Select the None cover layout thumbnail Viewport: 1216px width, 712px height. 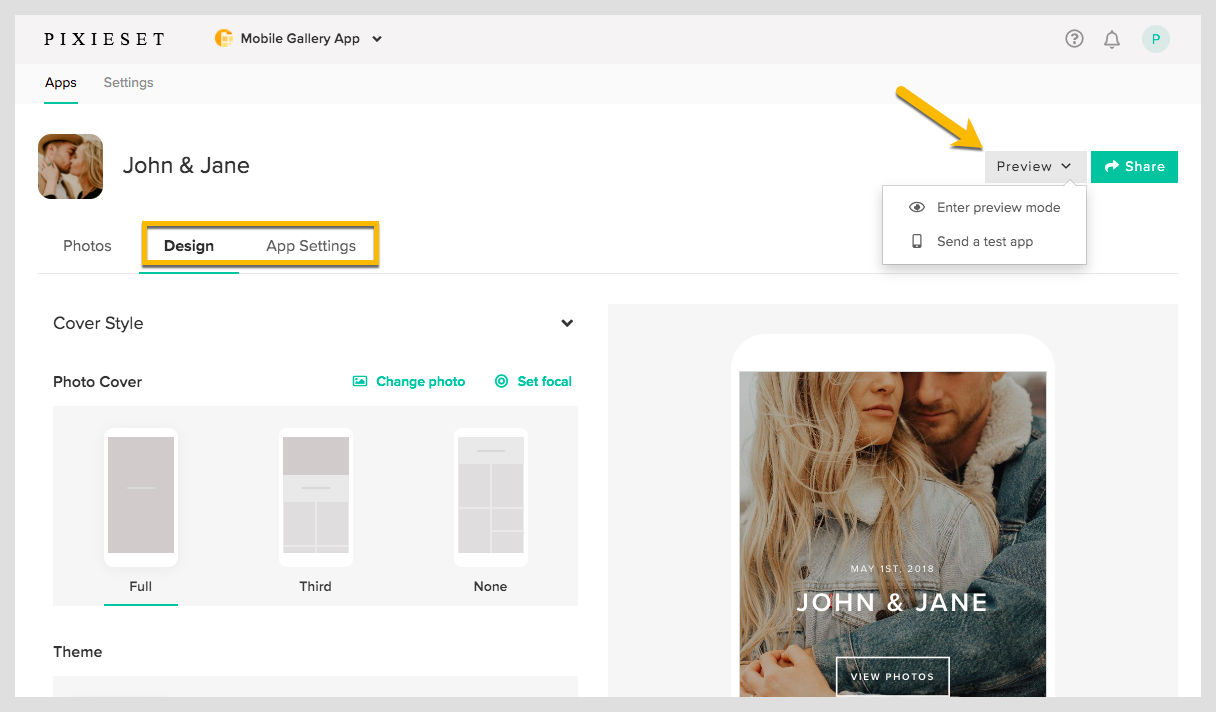coord(491,497)
